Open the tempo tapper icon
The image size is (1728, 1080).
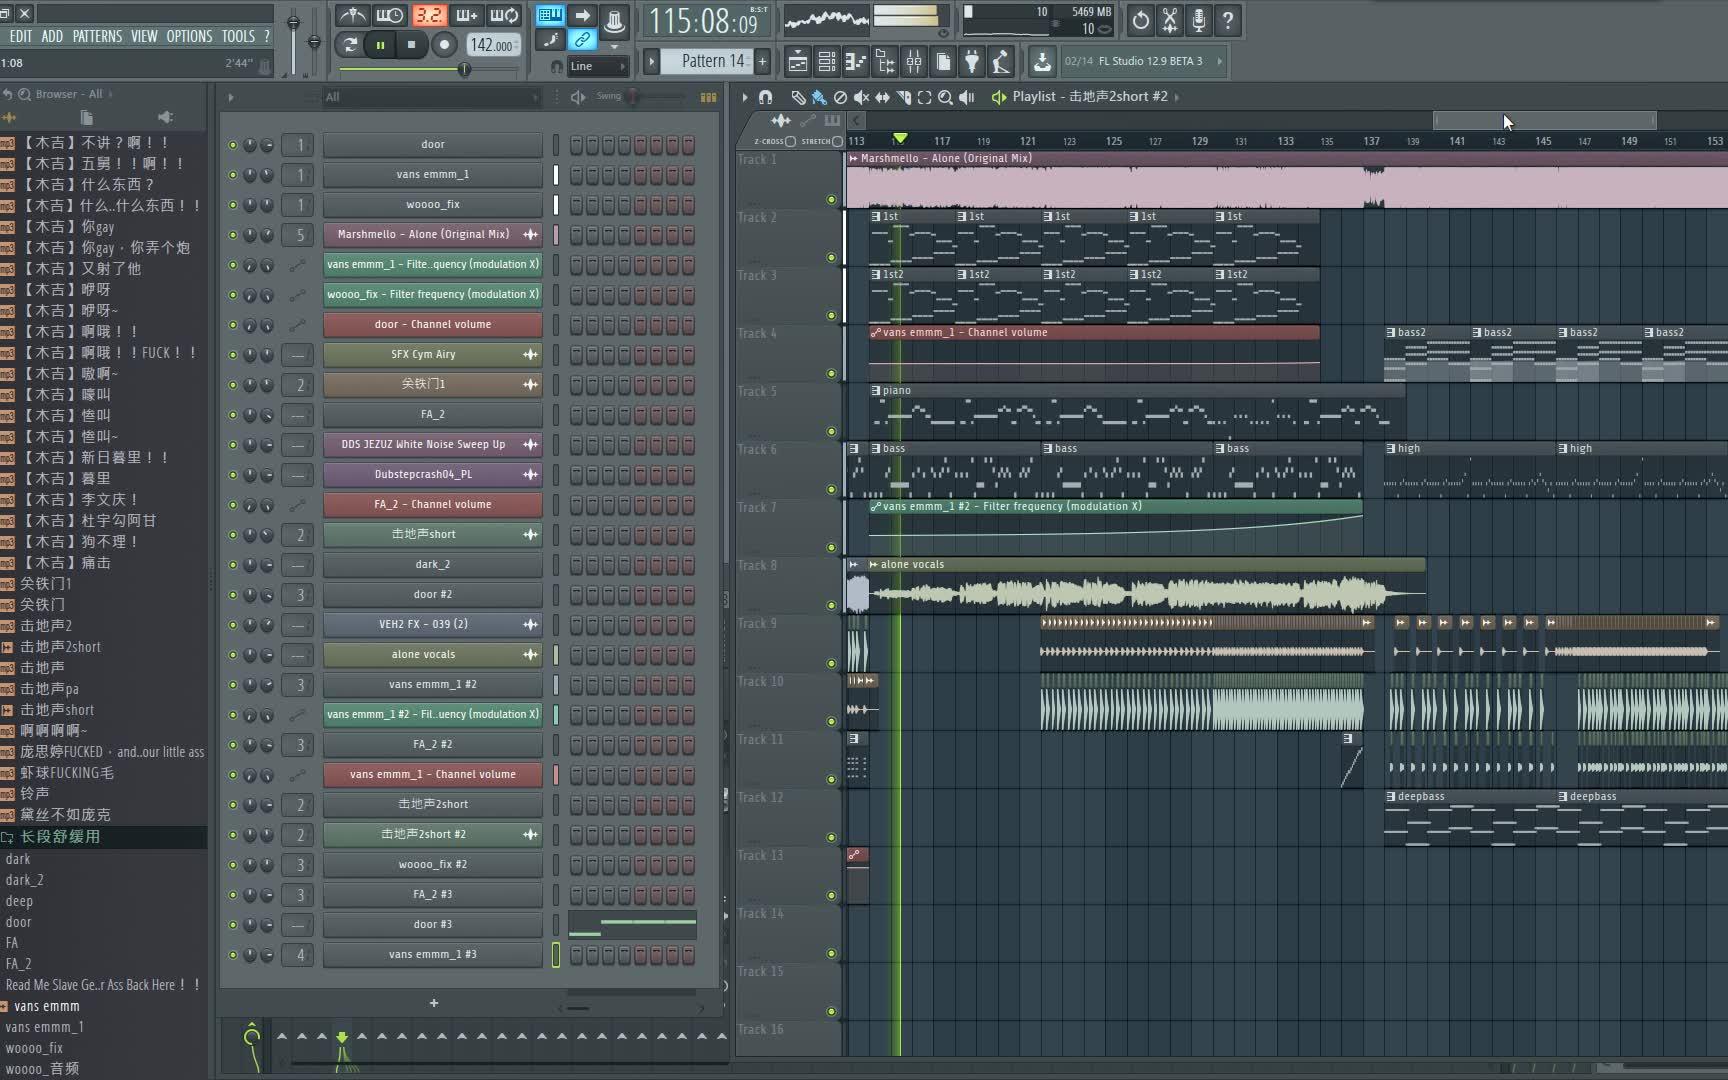pos(1001,62)
